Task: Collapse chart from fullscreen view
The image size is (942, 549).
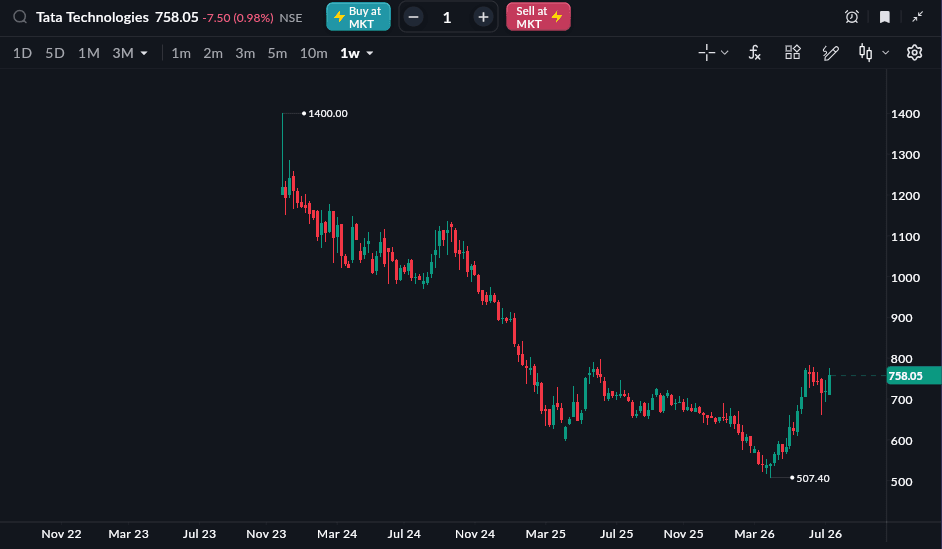Action: coord(917,17)
